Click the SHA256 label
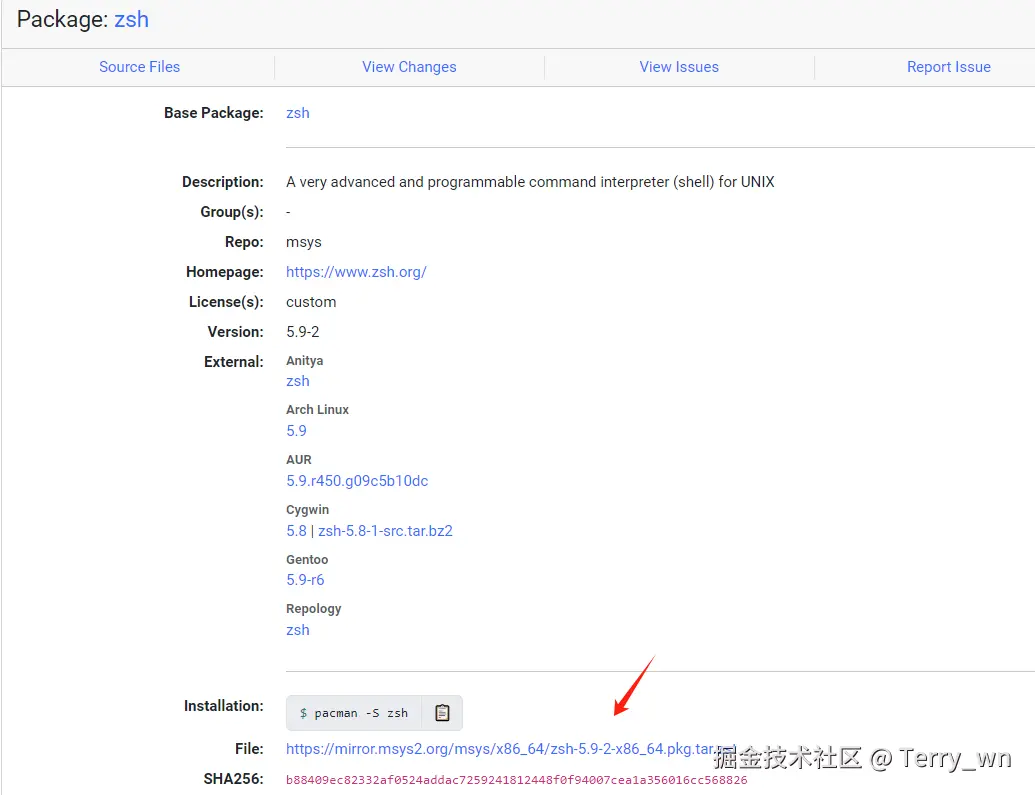The height and width of the screenshot is (795, 1035). 234,779
